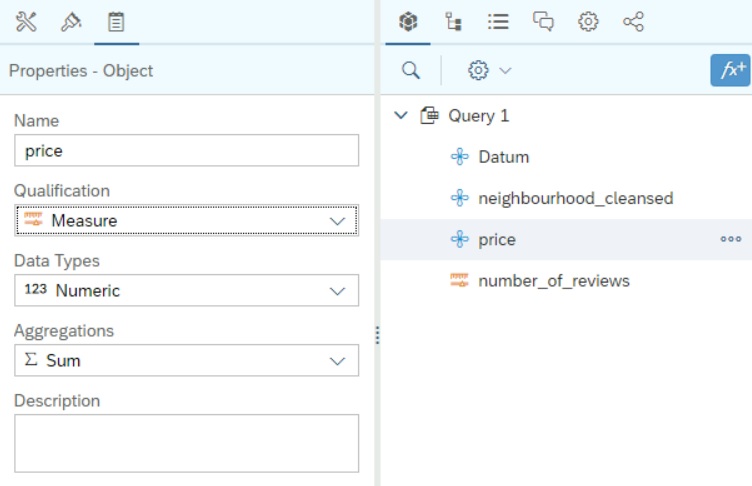Click the search magnifier icon

pyautogui.click(x=411, y=70)
